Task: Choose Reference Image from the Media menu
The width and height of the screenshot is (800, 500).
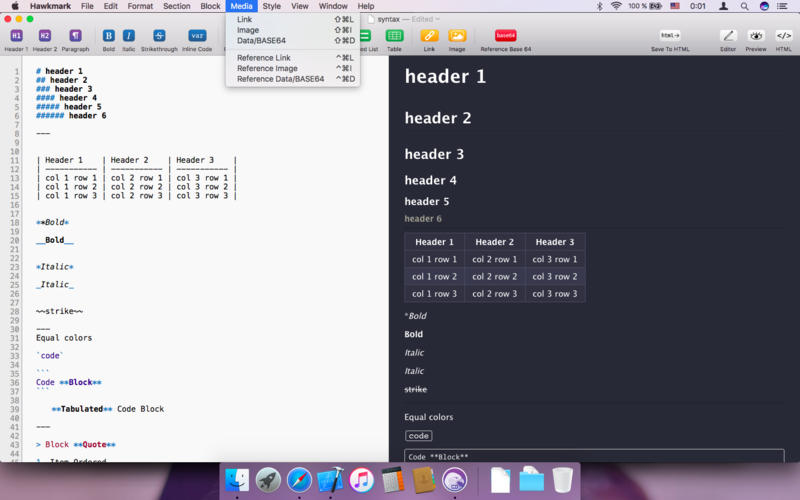Action: tap(267, 68)
